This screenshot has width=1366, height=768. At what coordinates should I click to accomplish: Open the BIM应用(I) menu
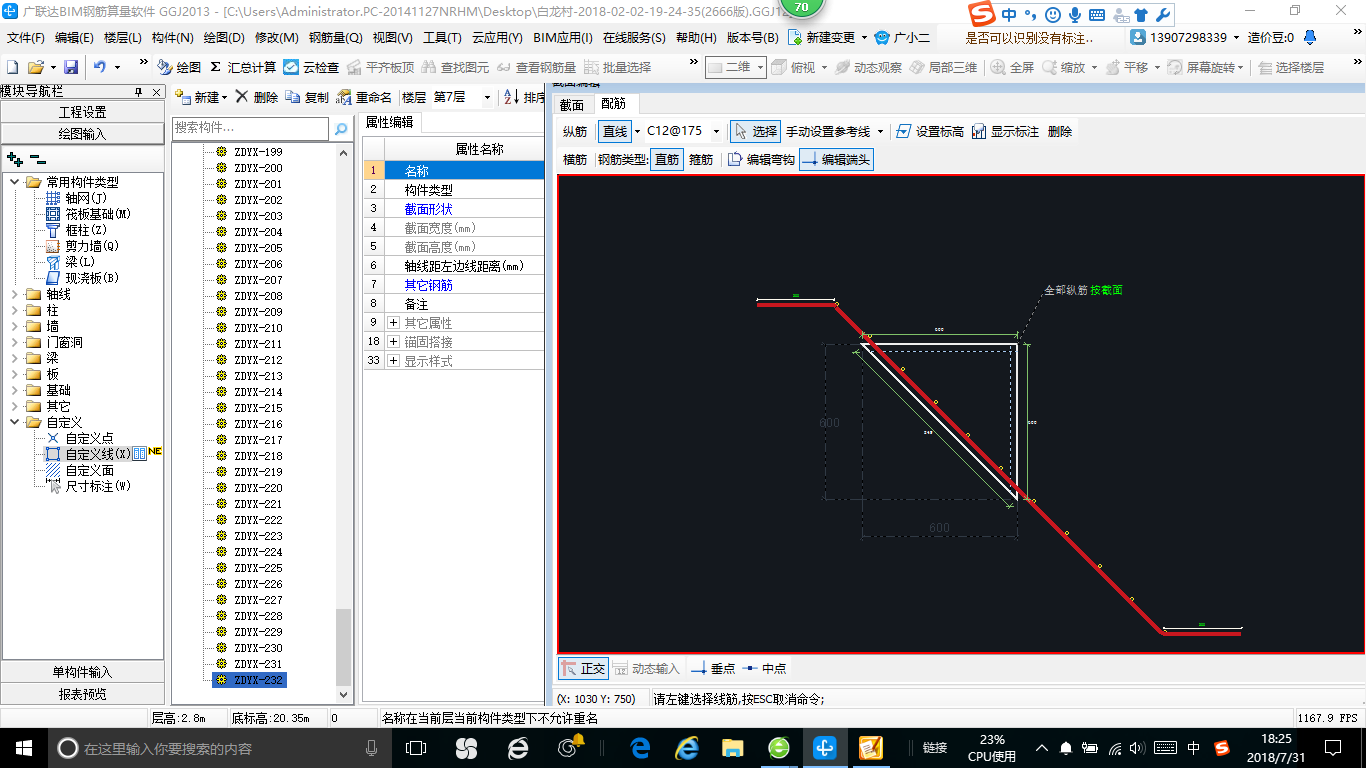563,37
